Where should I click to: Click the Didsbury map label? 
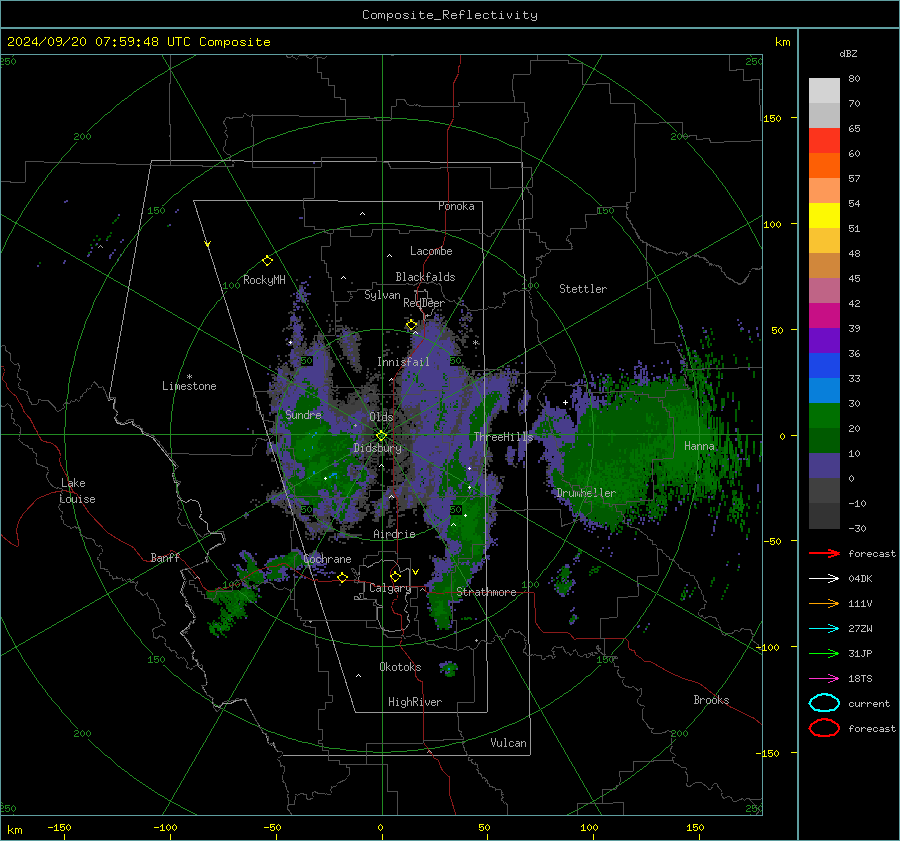pos(377,448)
